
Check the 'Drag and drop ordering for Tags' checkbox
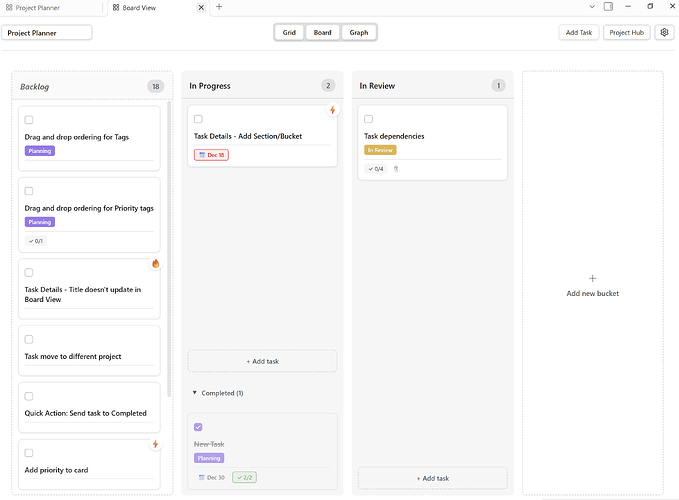point(29,120)
